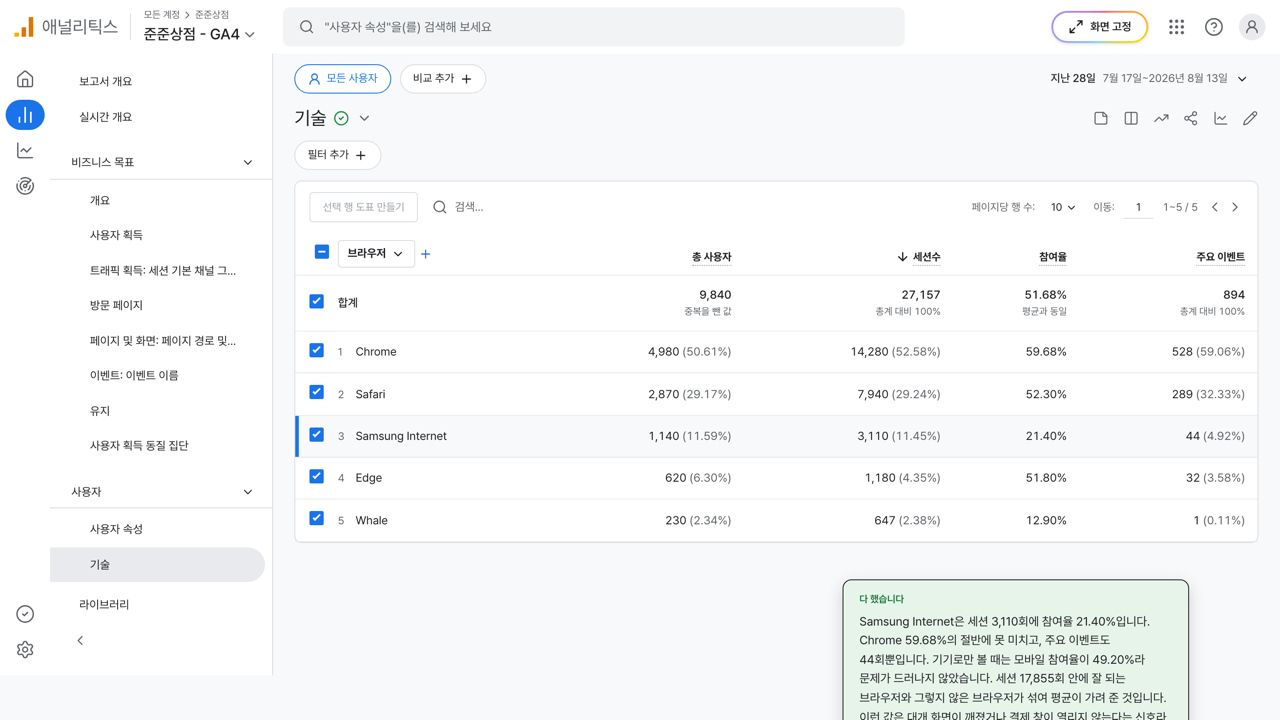This screenshot has width=1280, height=720.
Task: Open the date range picker
Action: 1149,79
